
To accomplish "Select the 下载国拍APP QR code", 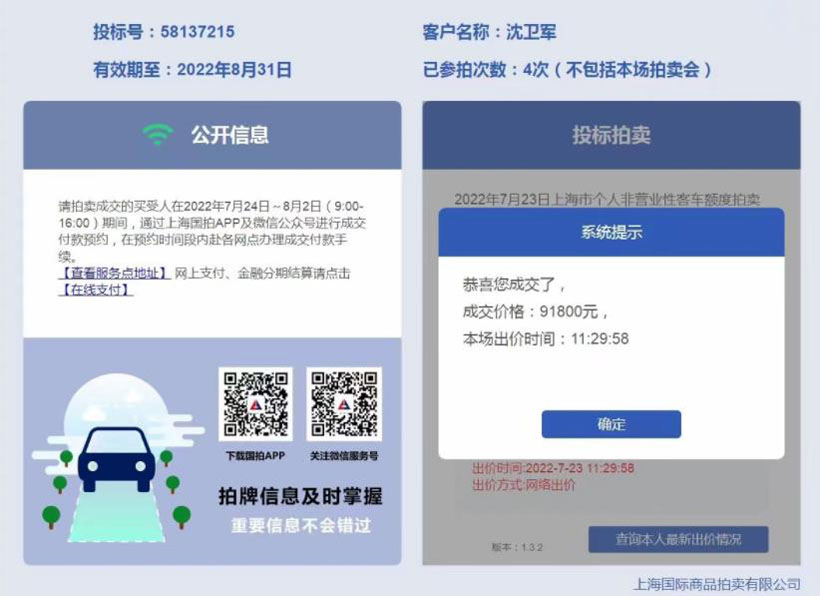I will (256, 404).
